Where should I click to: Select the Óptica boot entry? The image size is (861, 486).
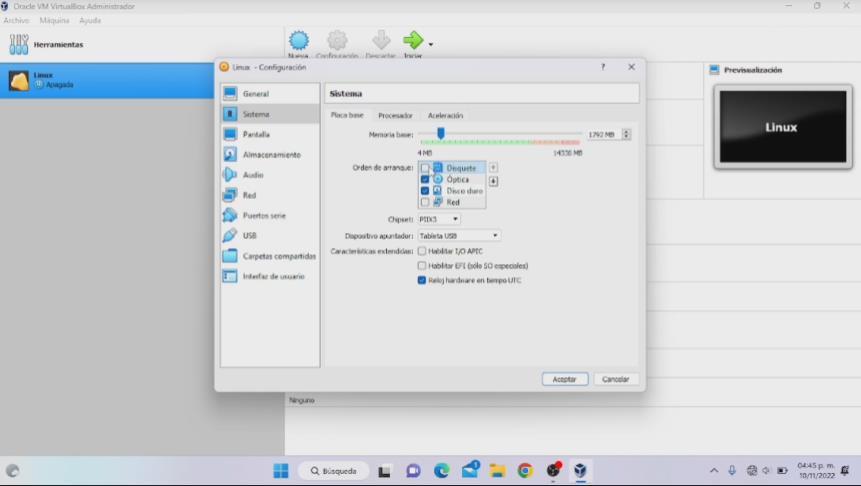[451, 180]
